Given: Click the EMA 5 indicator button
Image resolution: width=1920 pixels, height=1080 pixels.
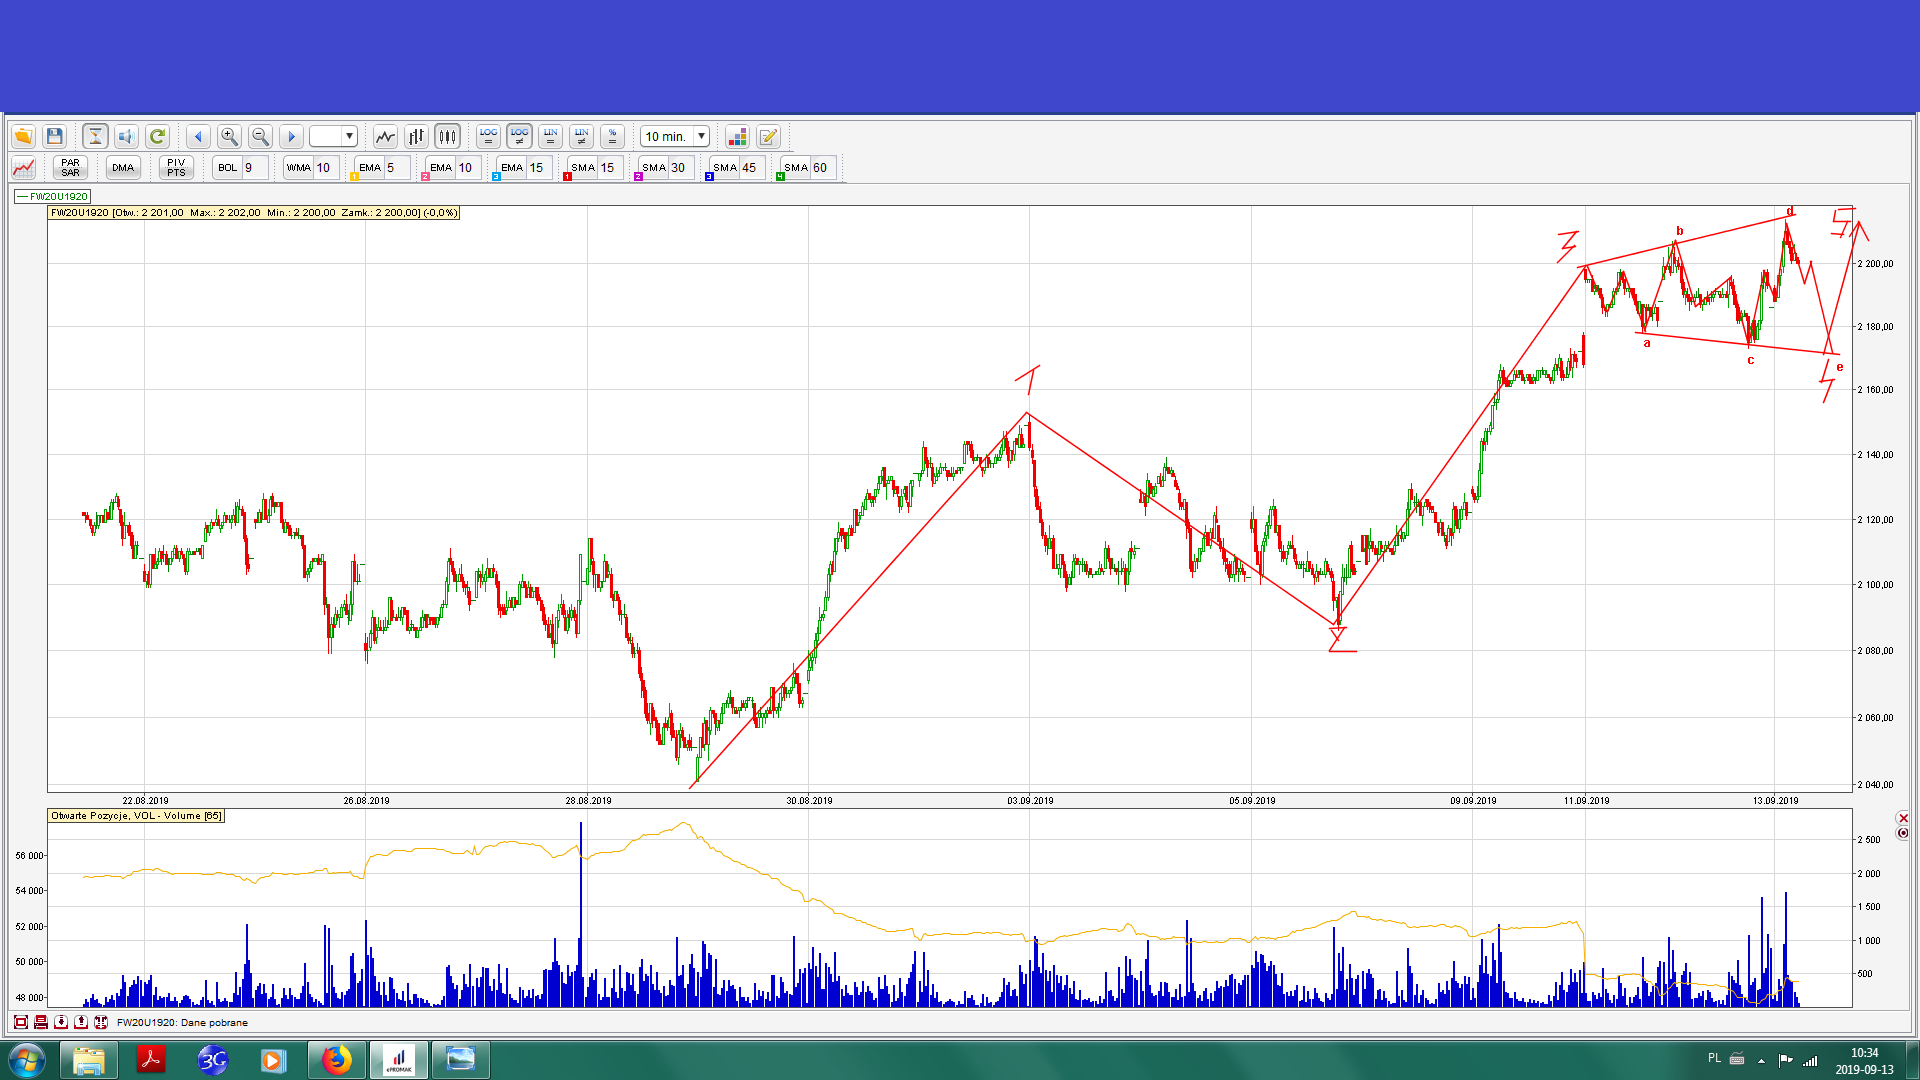Looking at the screenshot, I should tap(370, 168).
